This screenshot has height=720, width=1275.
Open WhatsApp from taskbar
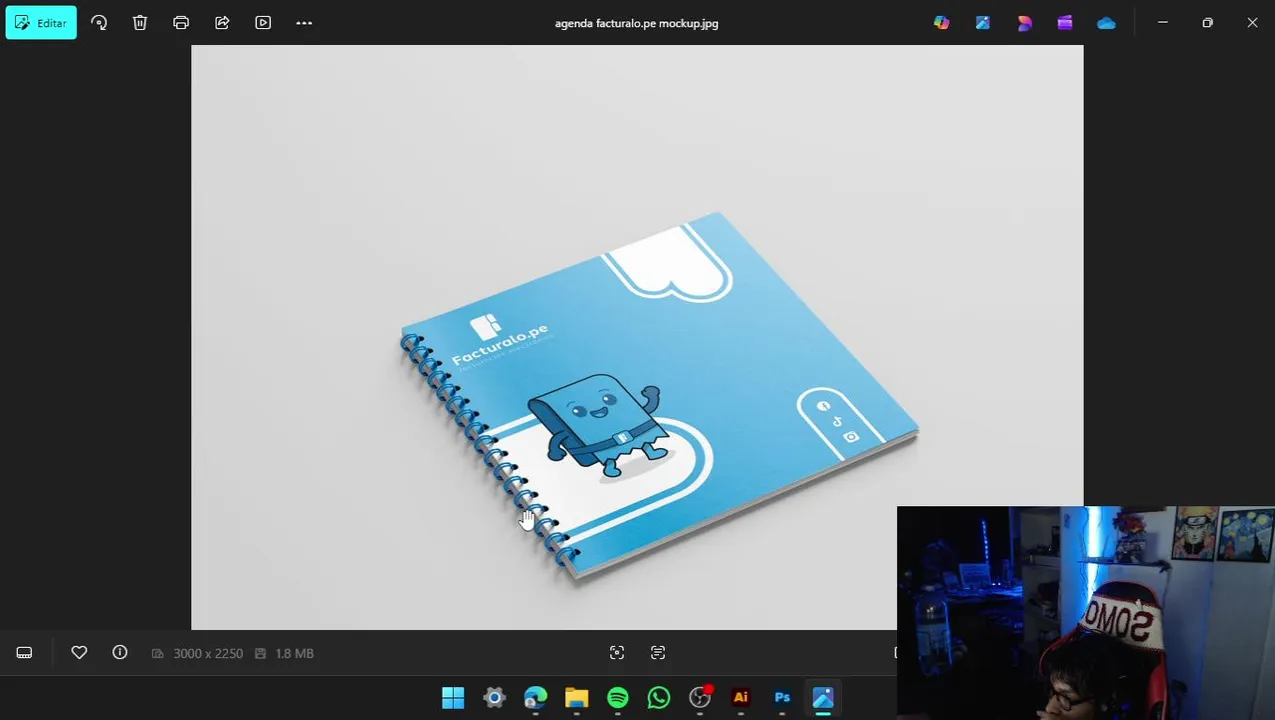tap(658, 698)
